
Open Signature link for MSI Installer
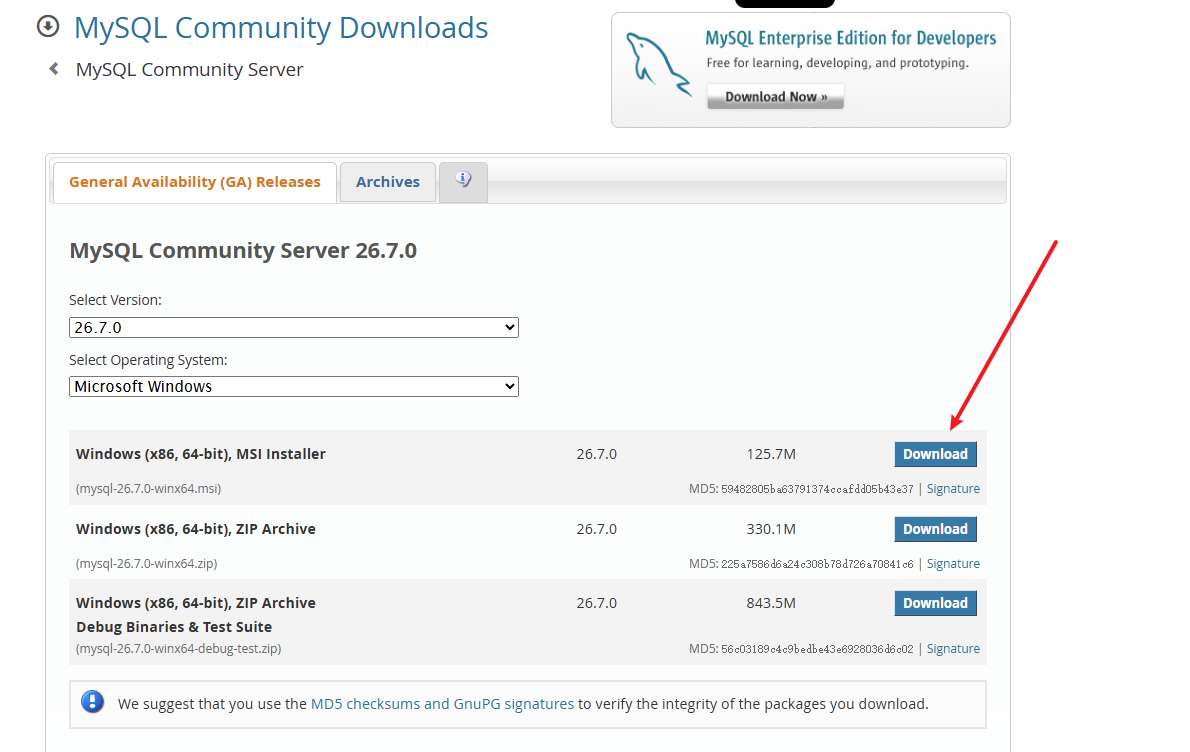953,489
